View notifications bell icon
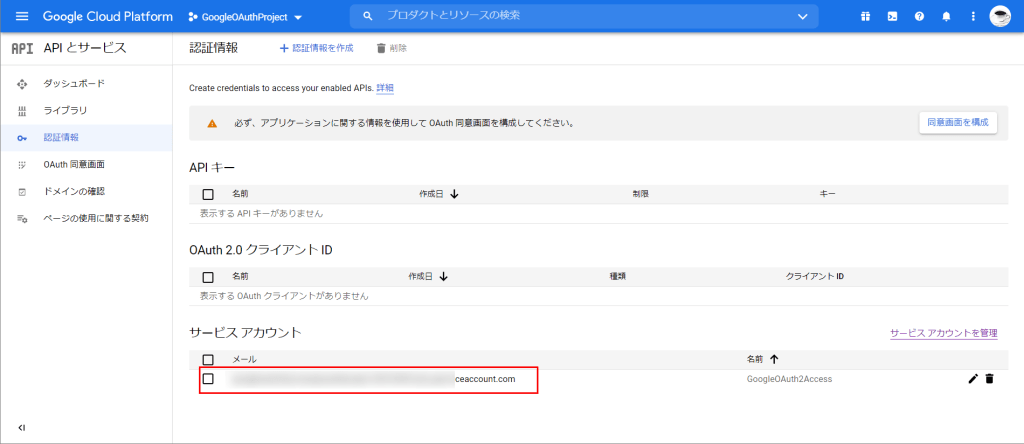The image size is (1024, 444). pos(946,16)
